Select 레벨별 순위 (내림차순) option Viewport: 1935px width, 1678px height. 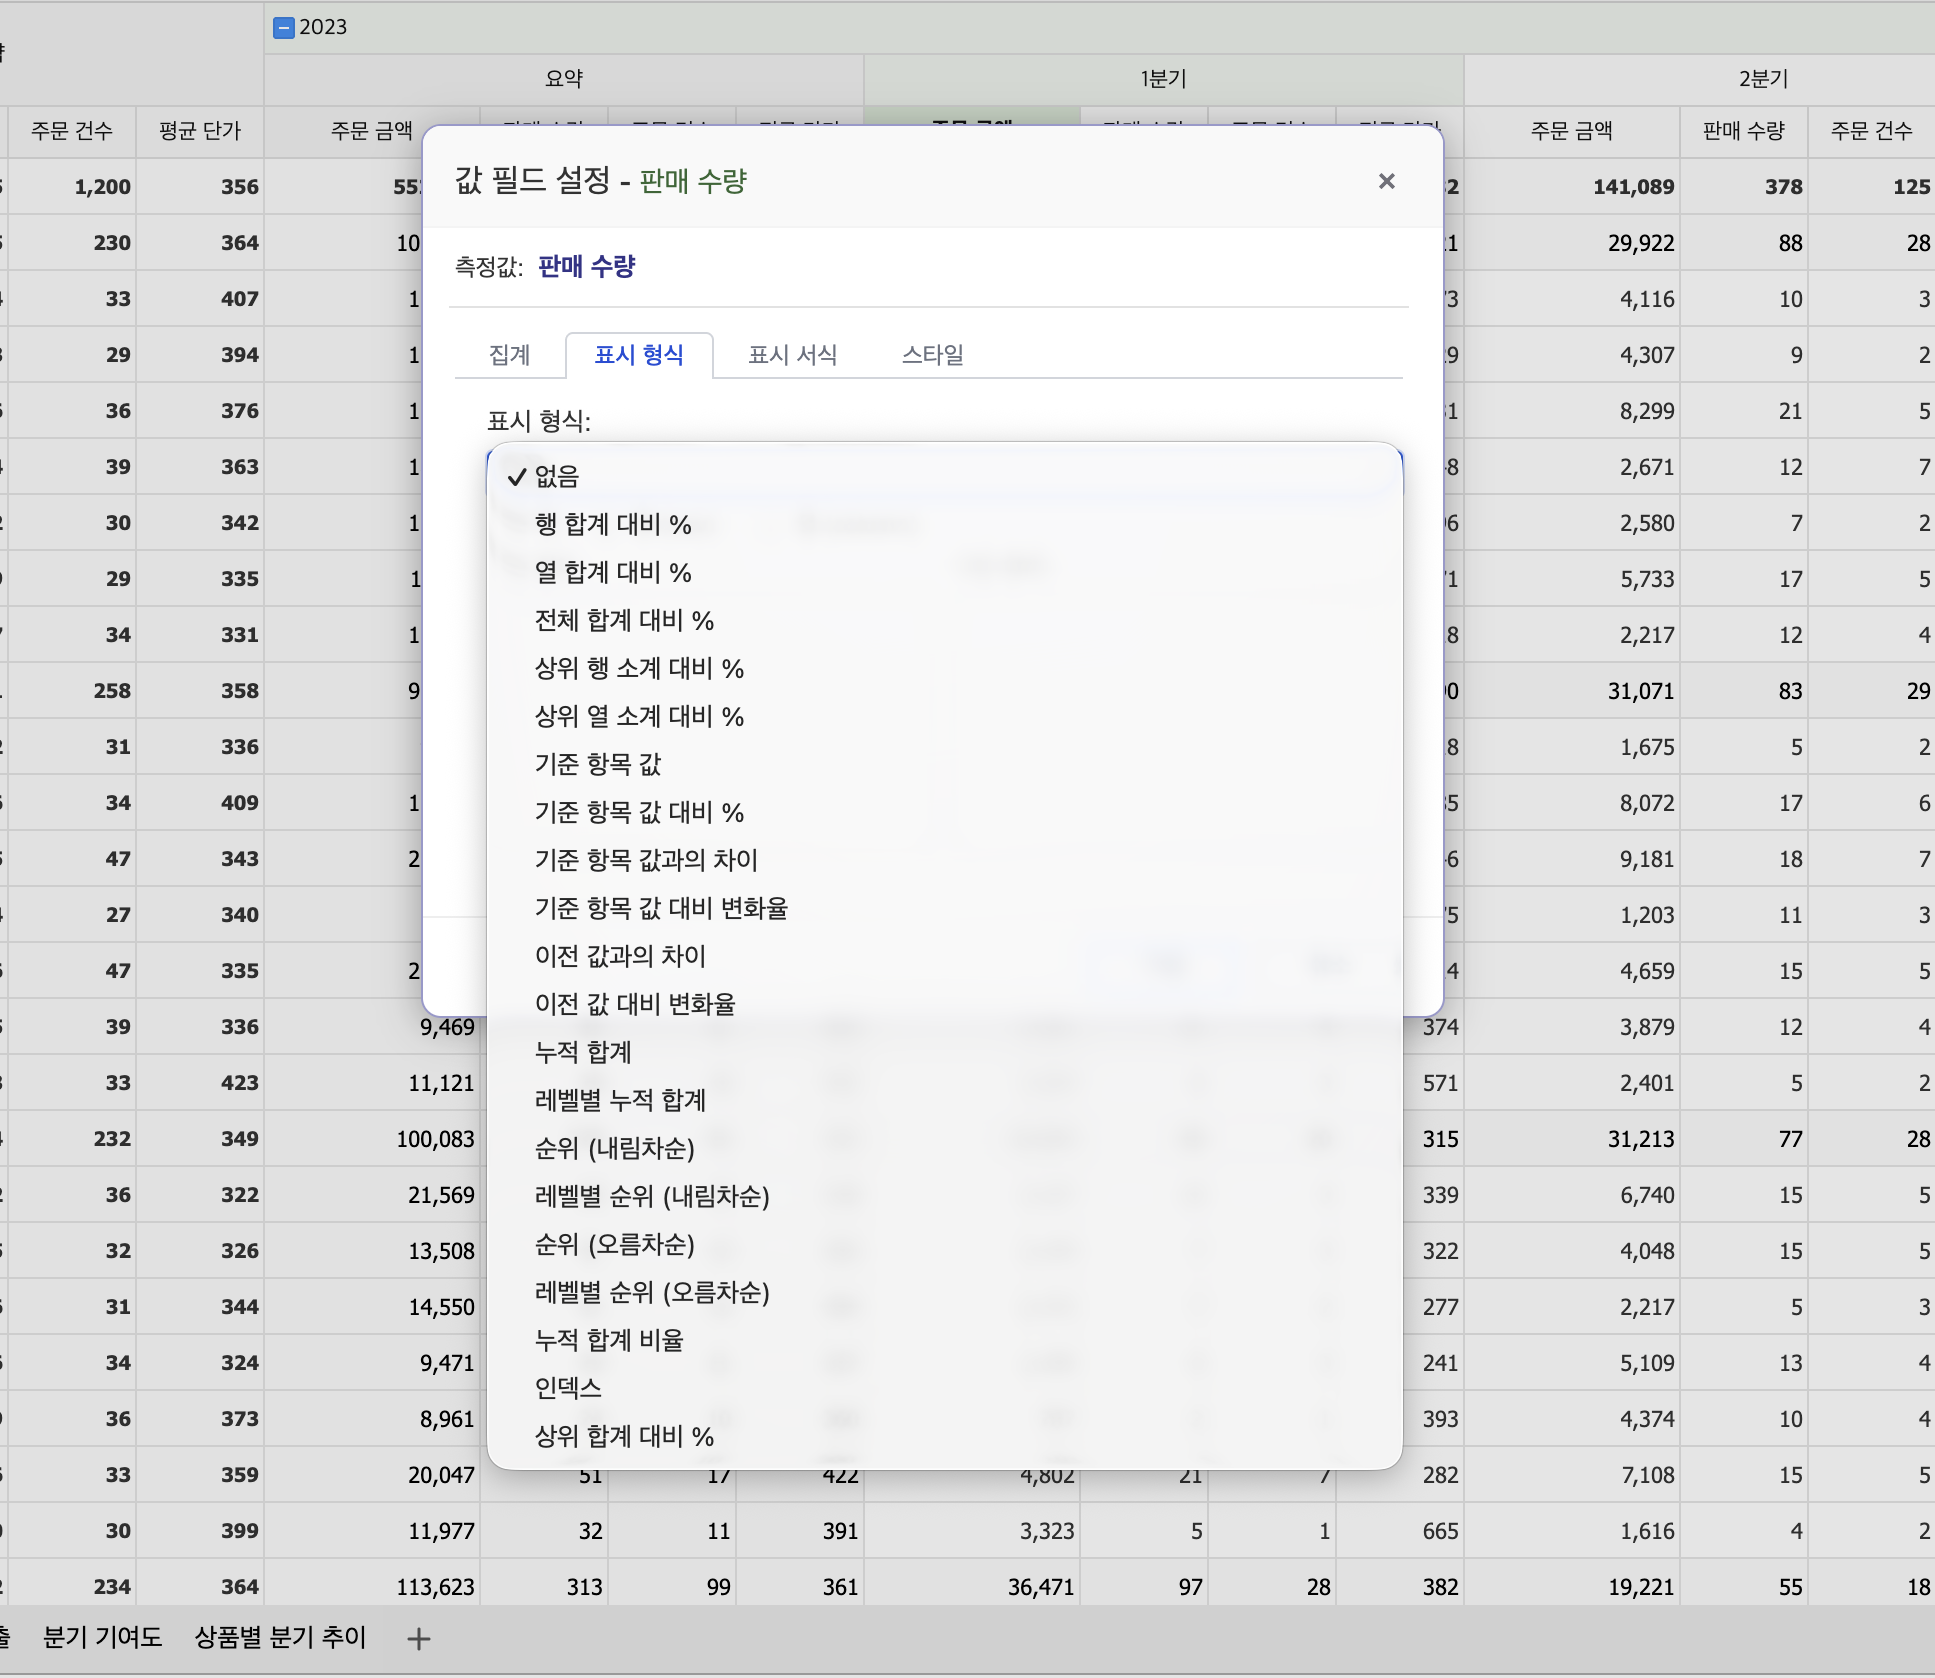tap(944, 1196)
